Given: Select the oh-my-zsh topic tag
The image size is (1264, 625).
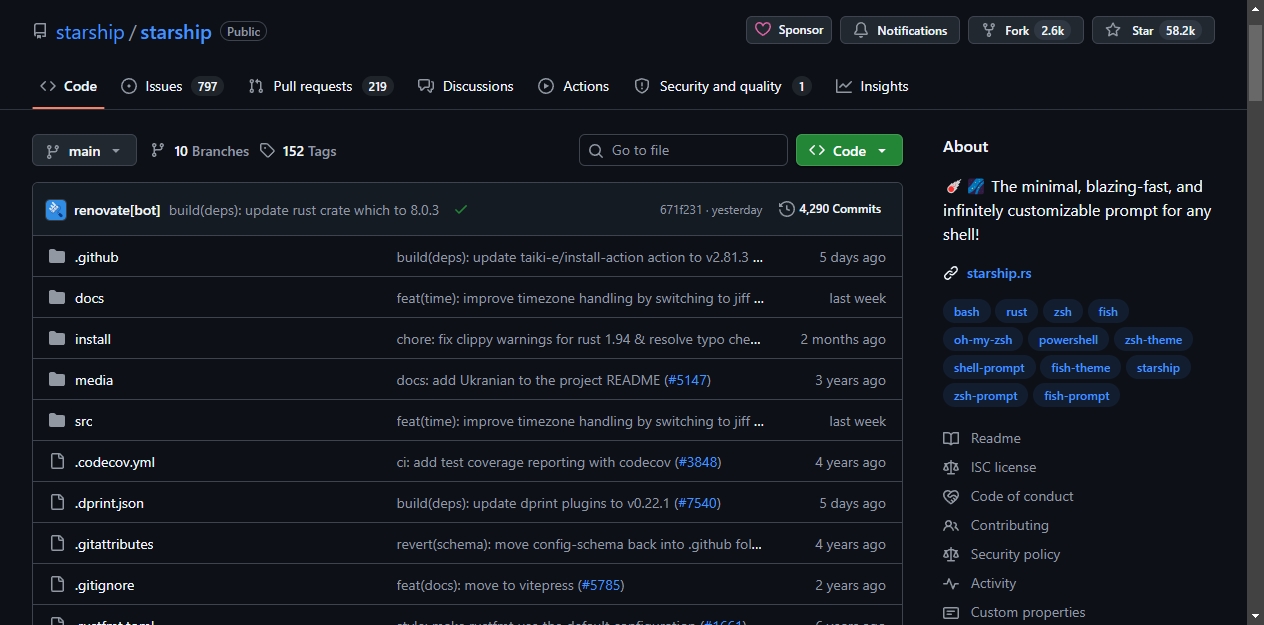Looking at the screenshot, I should tap(983, 340).
